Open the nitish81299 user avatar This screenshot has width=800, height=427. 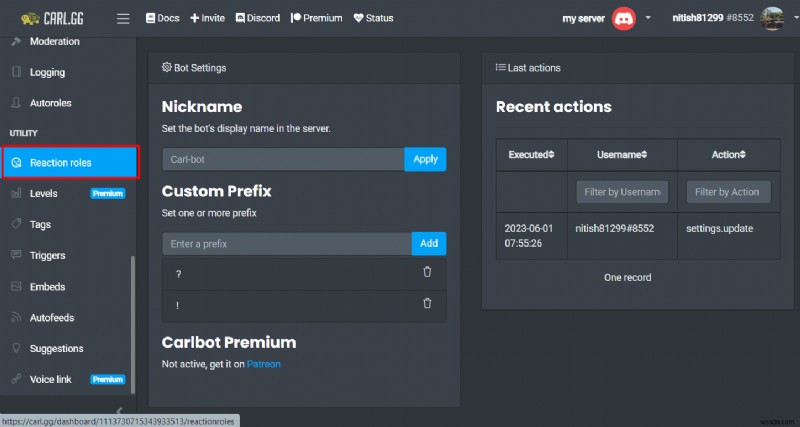pyautogui.click(x=771, y=18)
